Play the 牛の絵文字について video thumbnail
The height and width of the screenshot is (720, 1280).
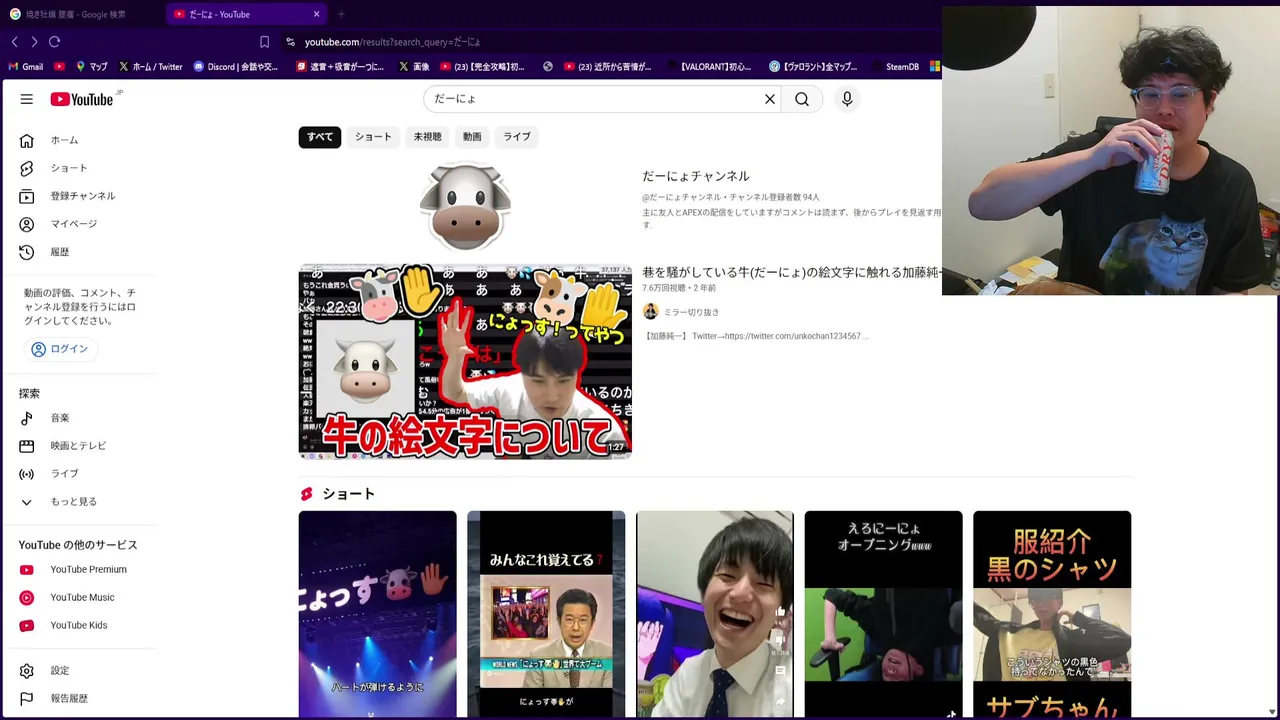point(465,362)
